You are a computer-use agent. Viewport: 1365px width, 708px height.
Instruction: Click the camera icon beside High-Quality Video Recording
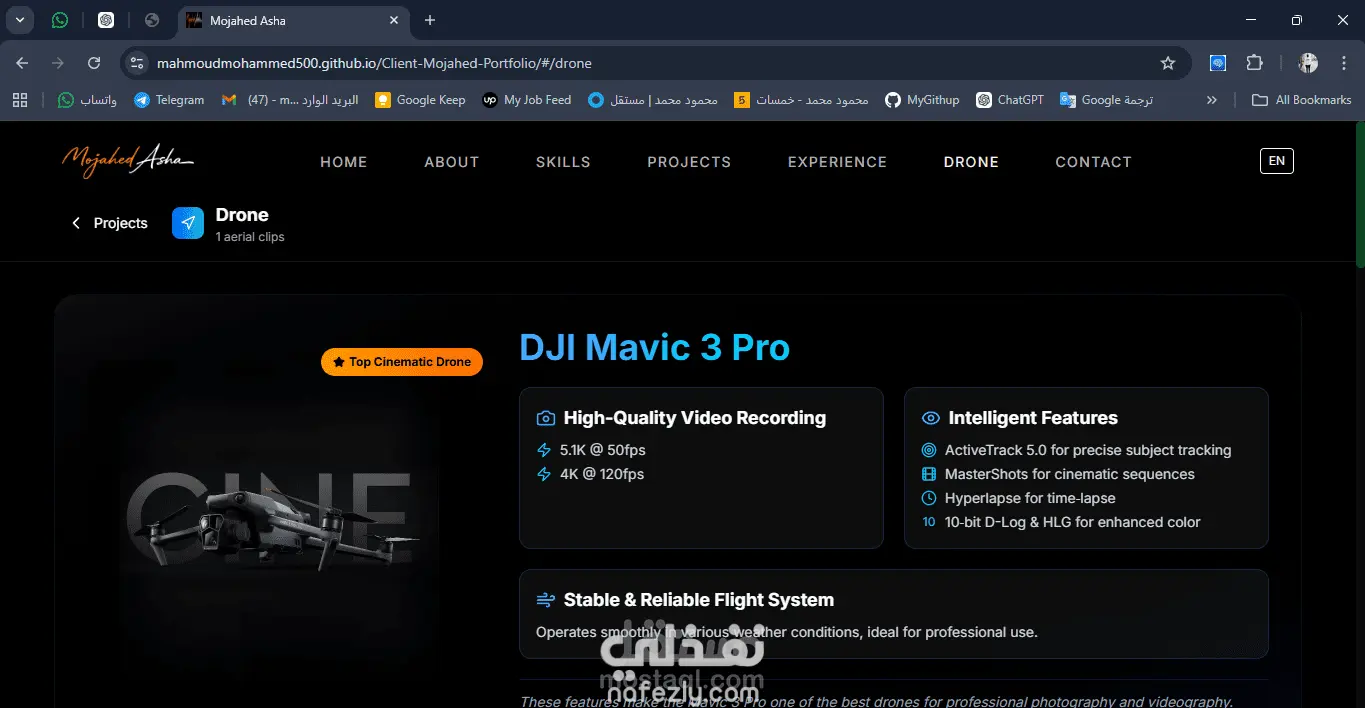coord(546,419)
